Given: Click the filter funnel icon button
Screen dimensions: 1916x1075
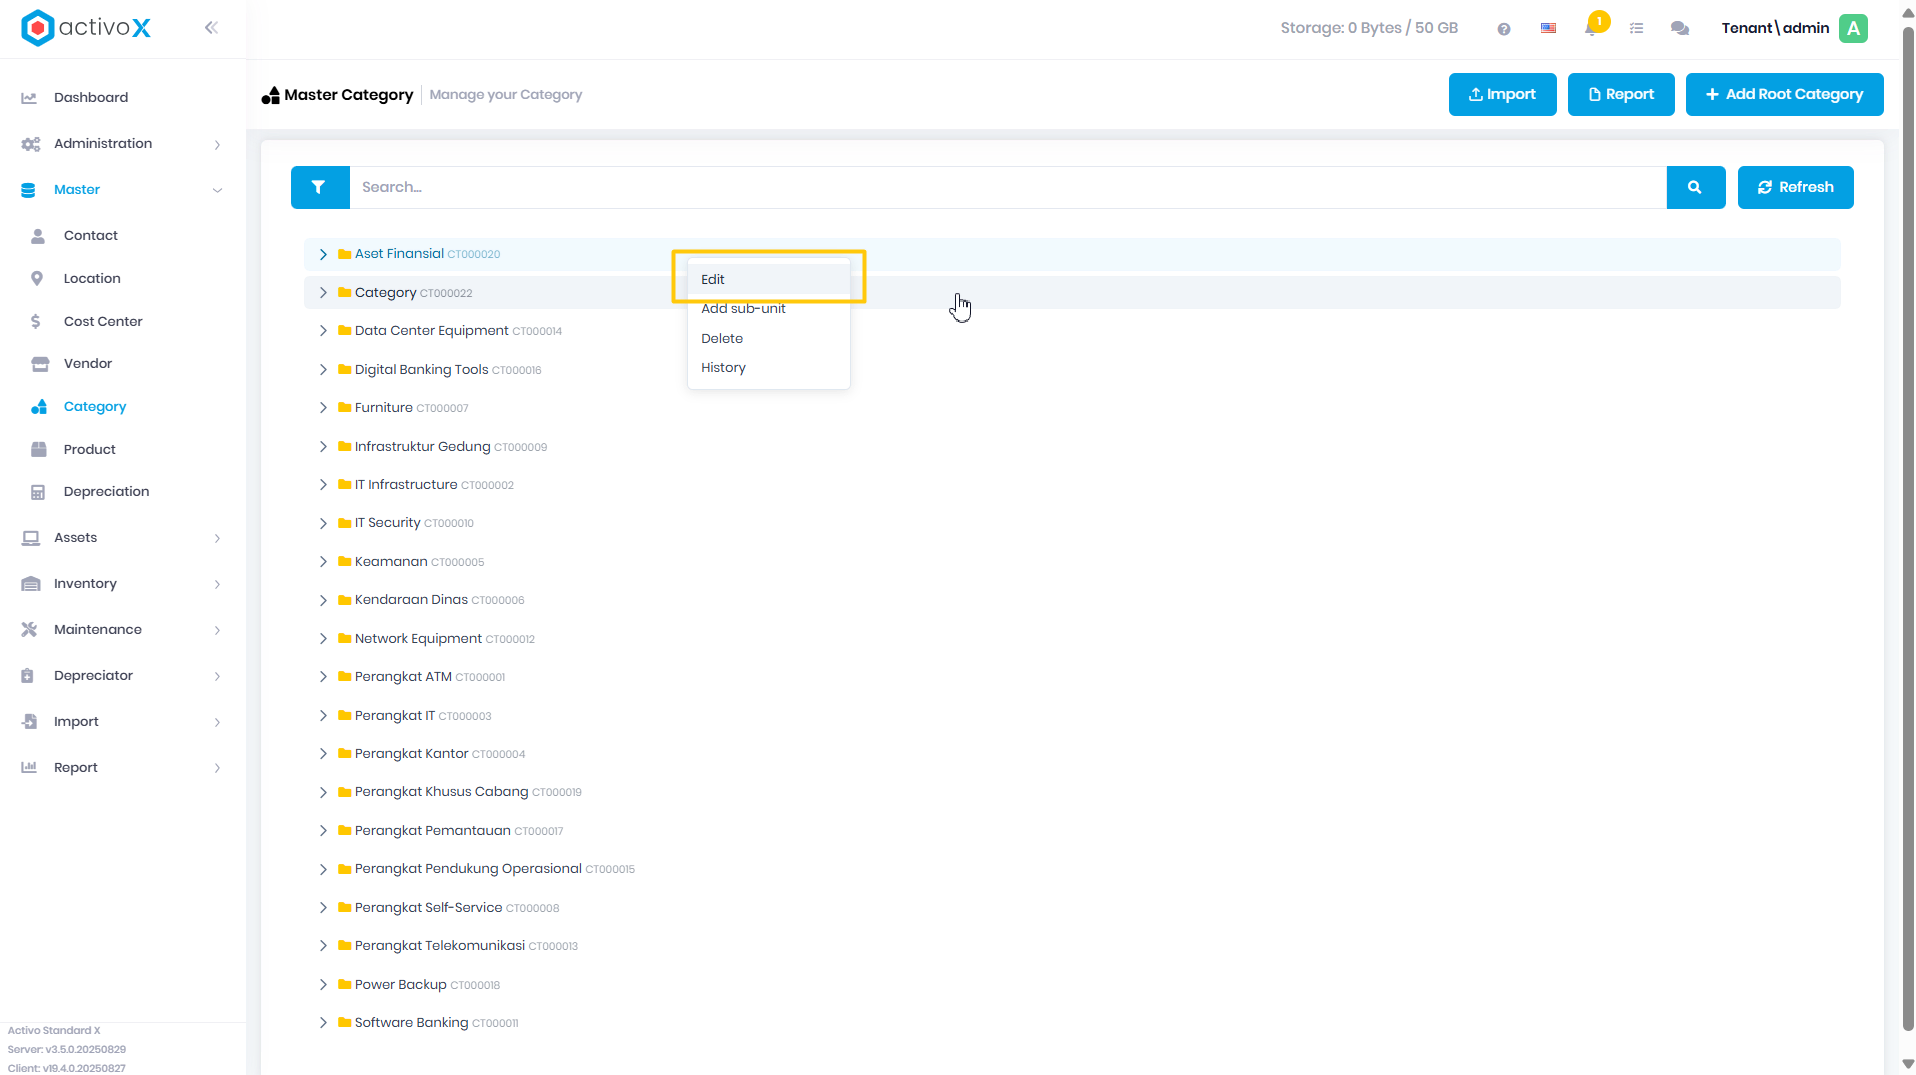Looking at the screenshot, I should (318, 187).
